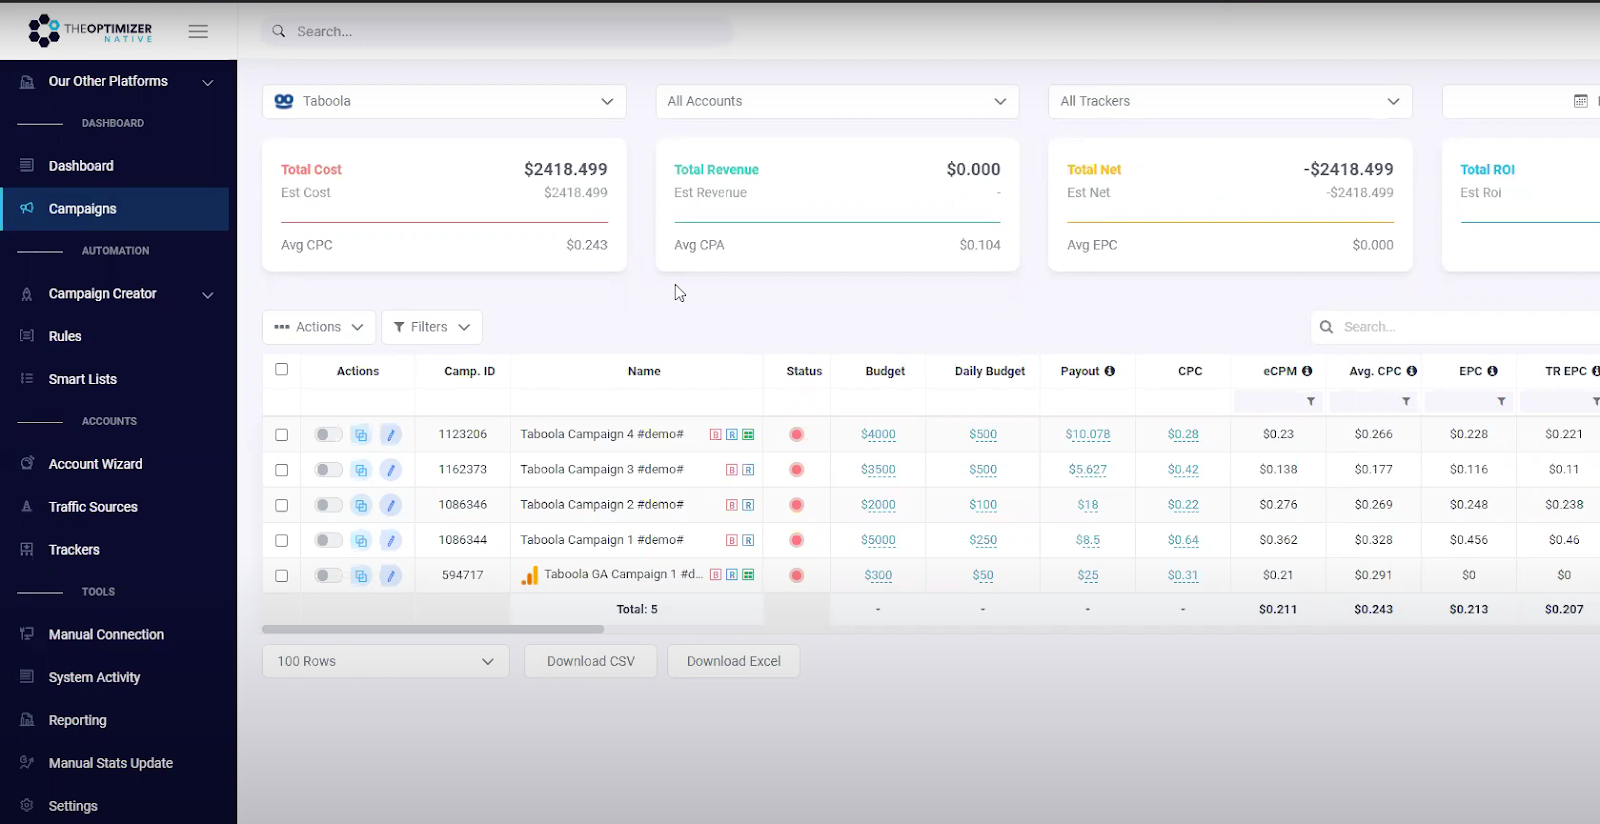Toggle on/off switch for campaign 1123206
1600x824 pixels.
click(x=328, y=434)
